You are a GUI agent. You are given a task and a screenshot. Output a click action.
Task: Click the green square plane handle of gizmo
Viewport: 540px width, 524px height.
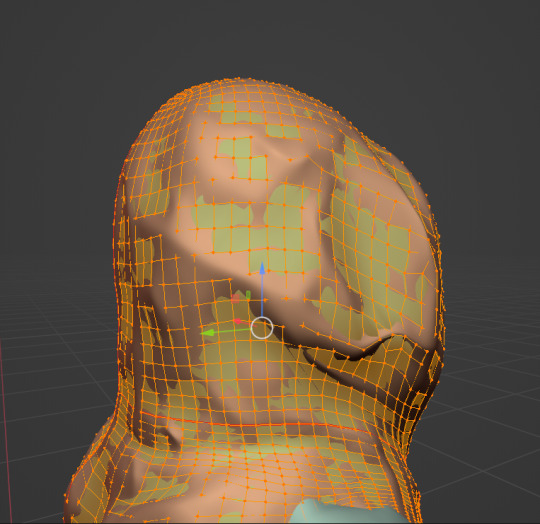pyautogui.click(x=248, y=295)
